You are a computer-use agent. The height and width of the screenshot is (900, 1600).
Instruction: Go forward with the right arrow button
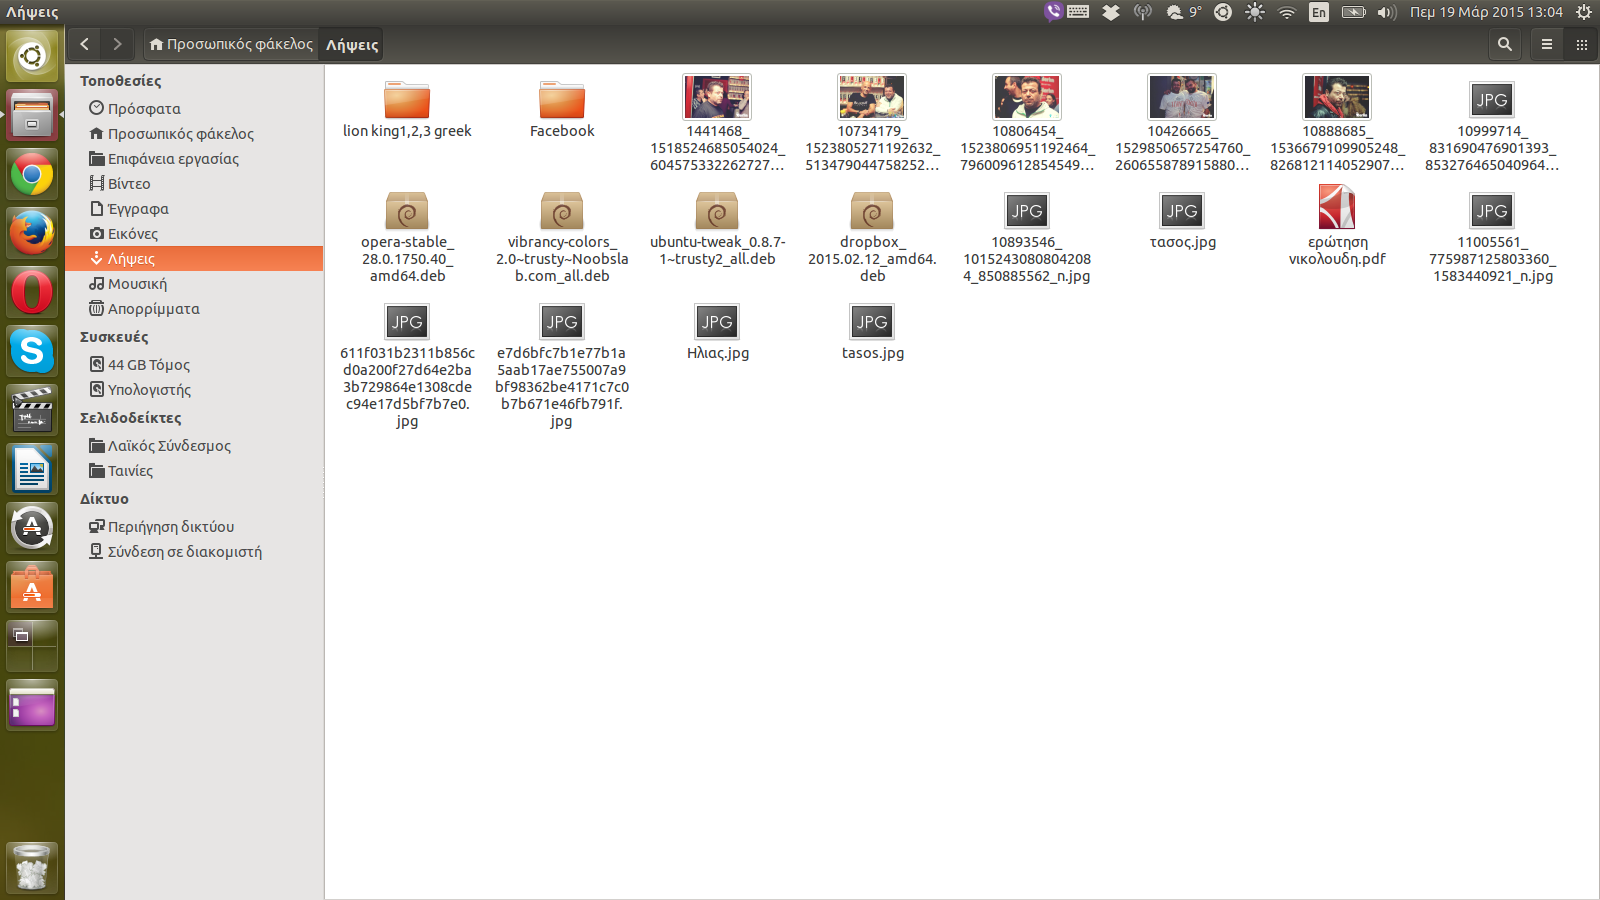[x=117, y=44]
